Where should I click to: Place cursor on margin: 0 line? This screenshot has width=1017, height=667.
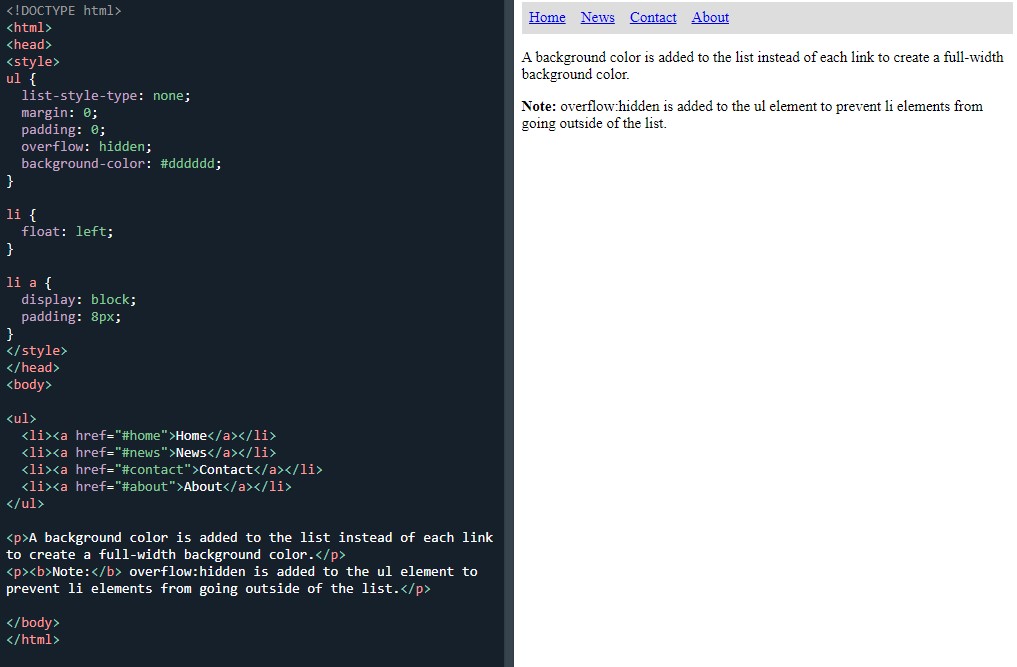pos(59,112)
